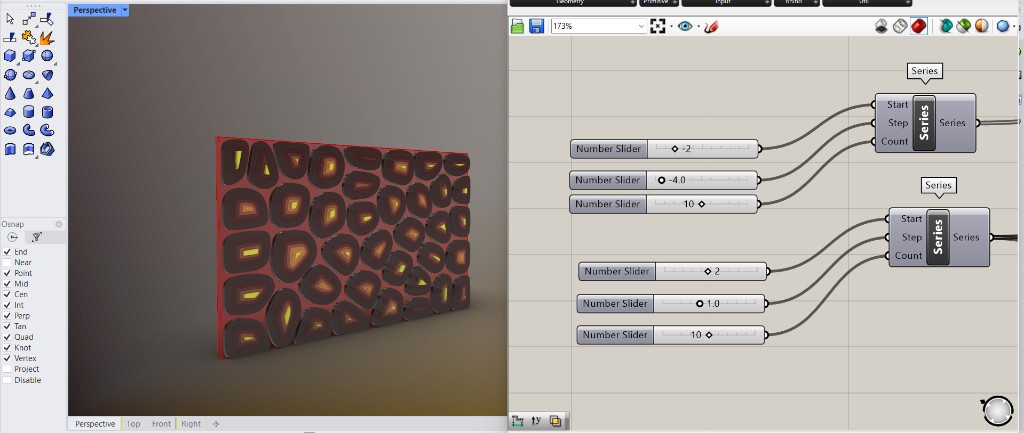
Task: Disable preview using the no-preview icon
Action: pos(881,26)
